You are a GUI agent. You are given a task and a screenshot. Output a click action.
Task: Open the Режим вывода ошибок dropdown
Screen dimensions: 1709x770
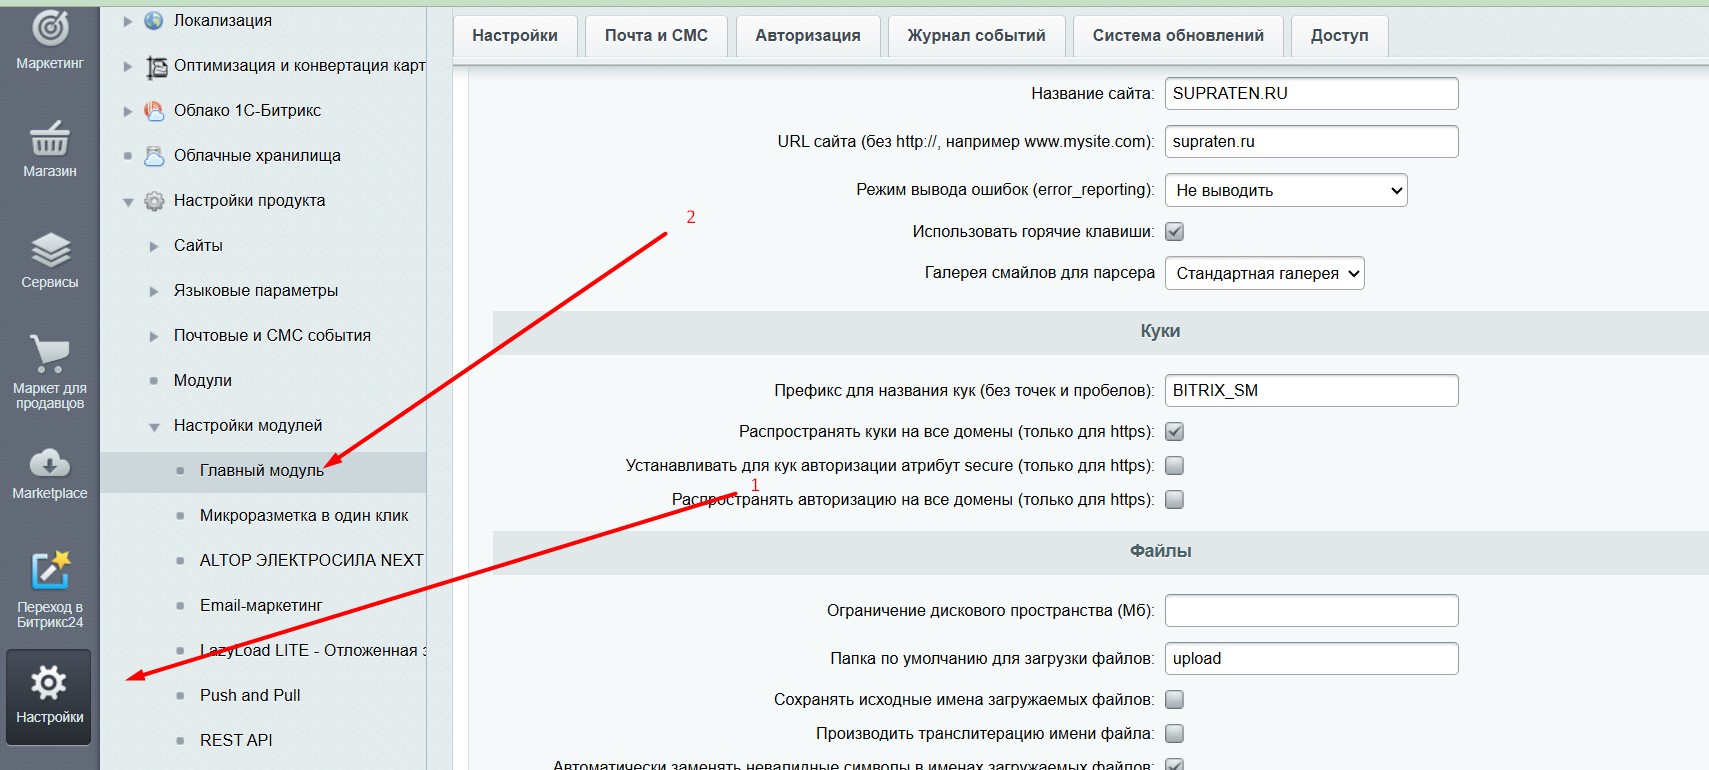point(1286,191)
